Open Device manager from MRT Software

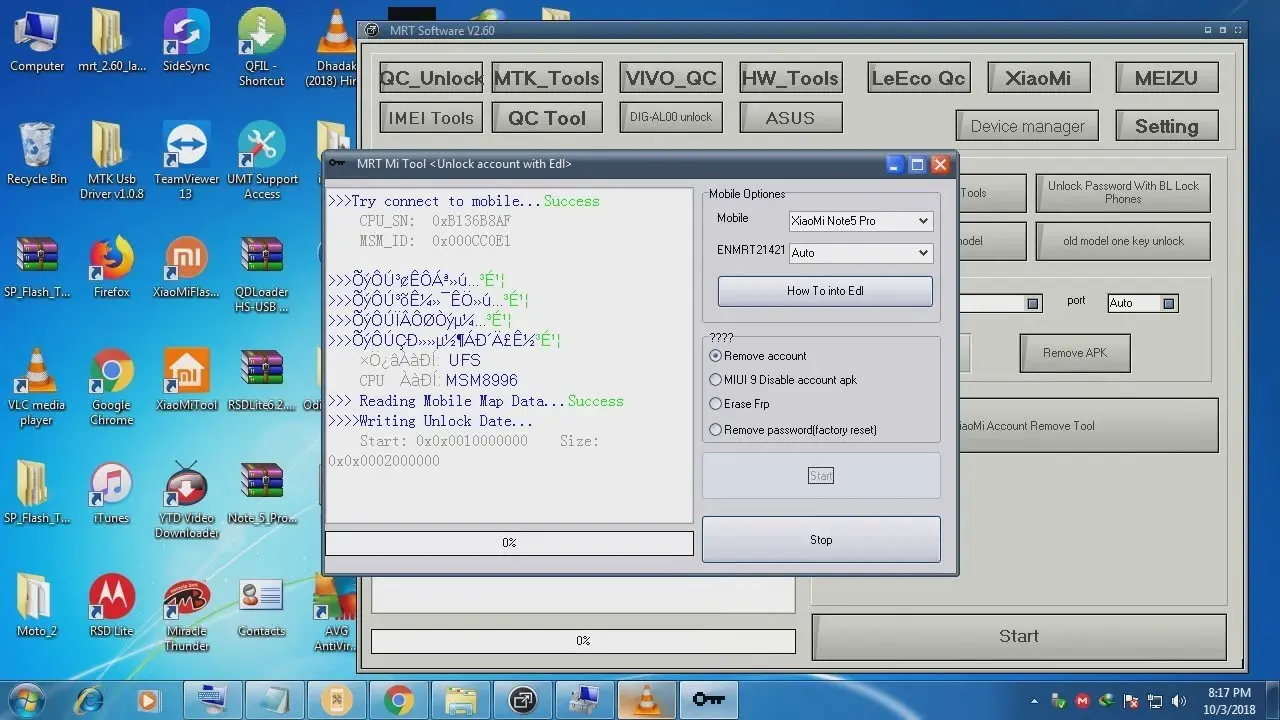pos(1027,126)
